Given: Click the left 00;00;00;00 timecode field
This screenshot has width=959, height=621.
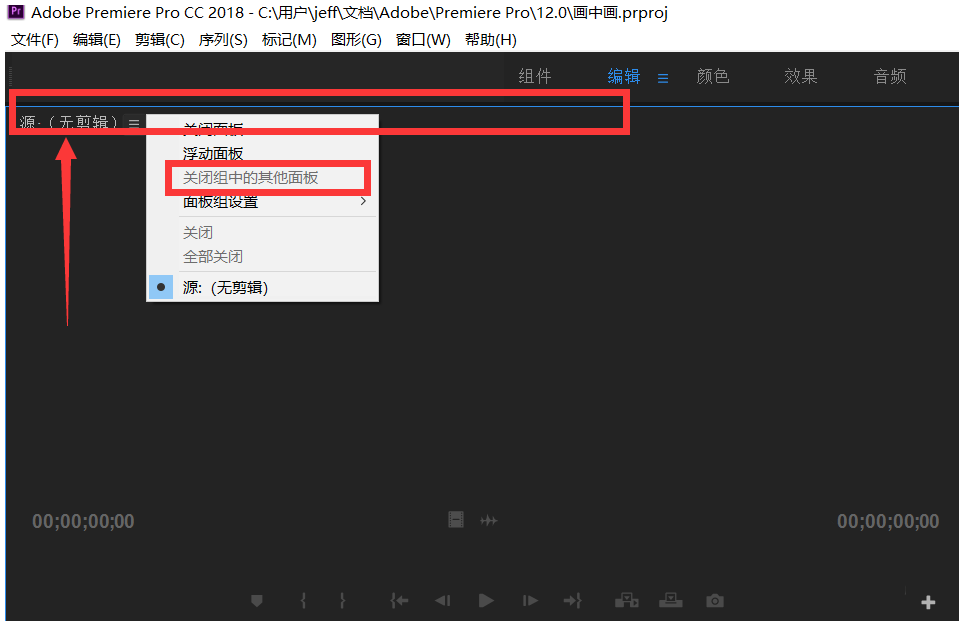Looking at the screenshot, I should (x=83, y=521).
